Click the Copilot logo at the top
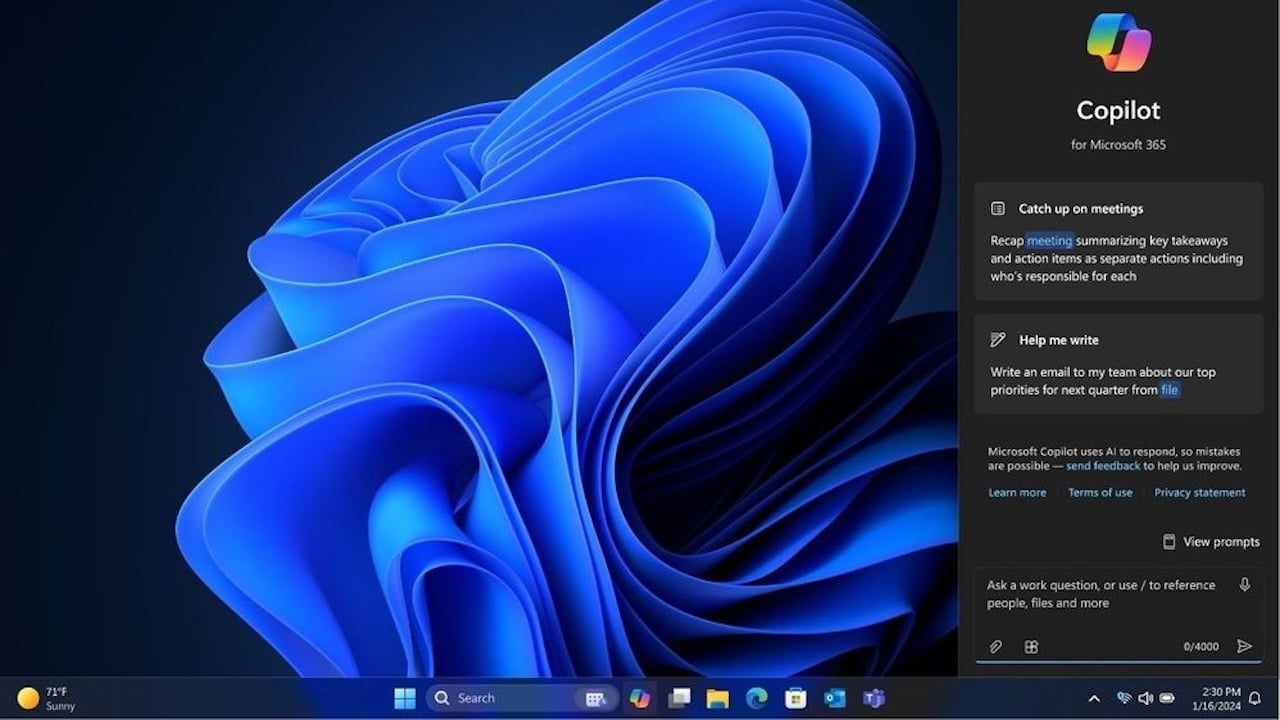The image size is (1280, 720). pyautogui.click(x=1117, y=42)
